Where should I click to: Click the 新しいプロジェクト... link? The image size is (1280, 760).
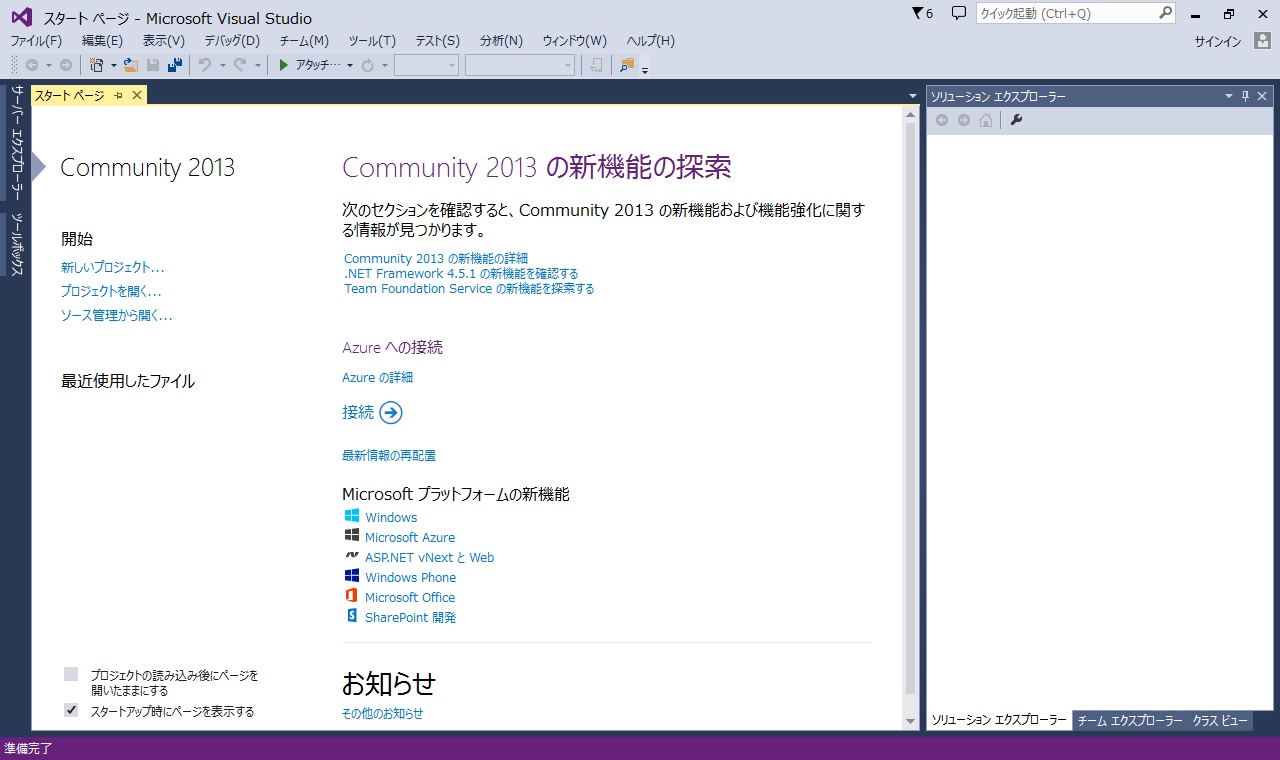(x=113, y=267)
